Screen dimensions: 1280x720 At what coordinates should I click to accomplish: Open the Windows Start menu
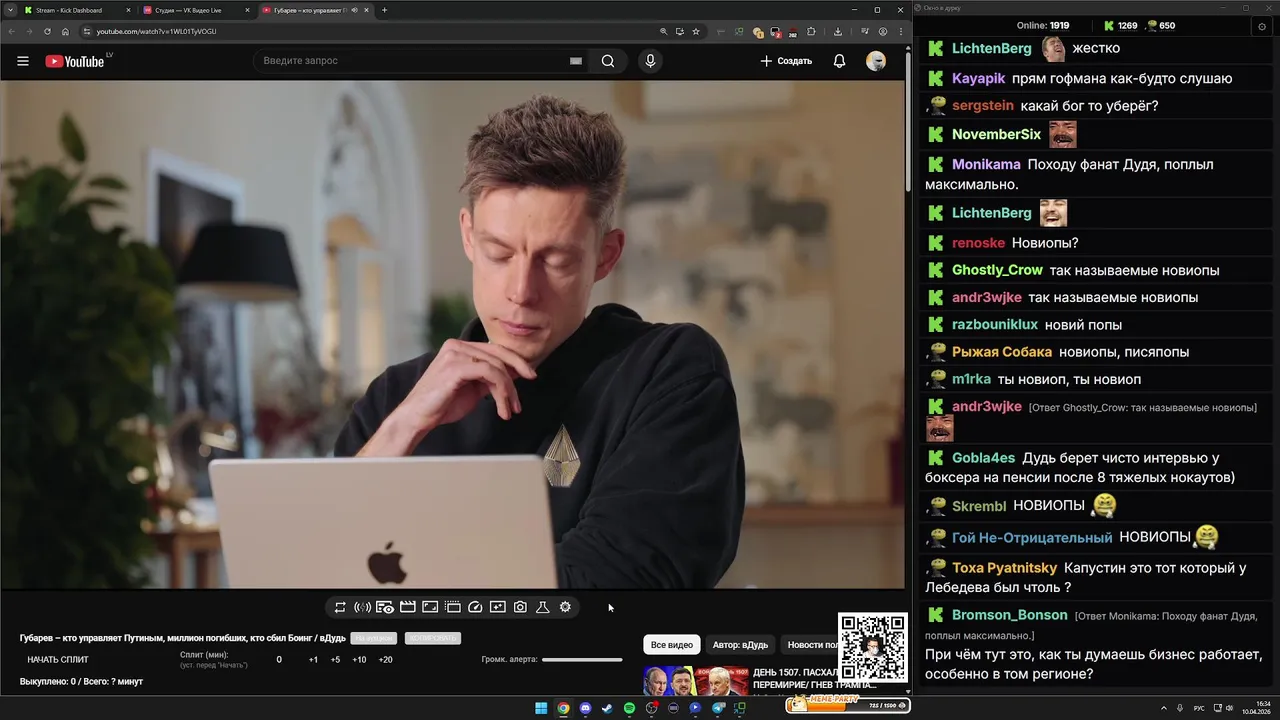coord(541,708)
